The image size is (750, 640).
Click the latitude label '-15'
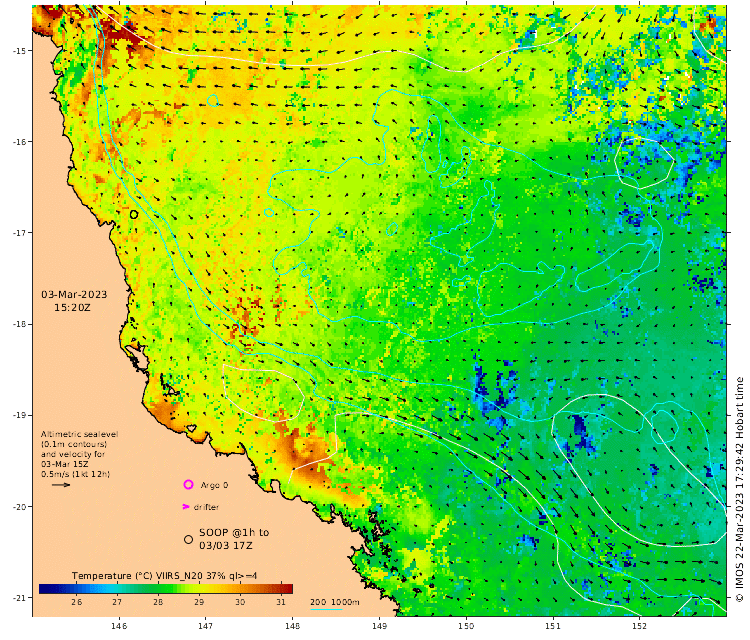pyautogui.click(x=19, y=51)
